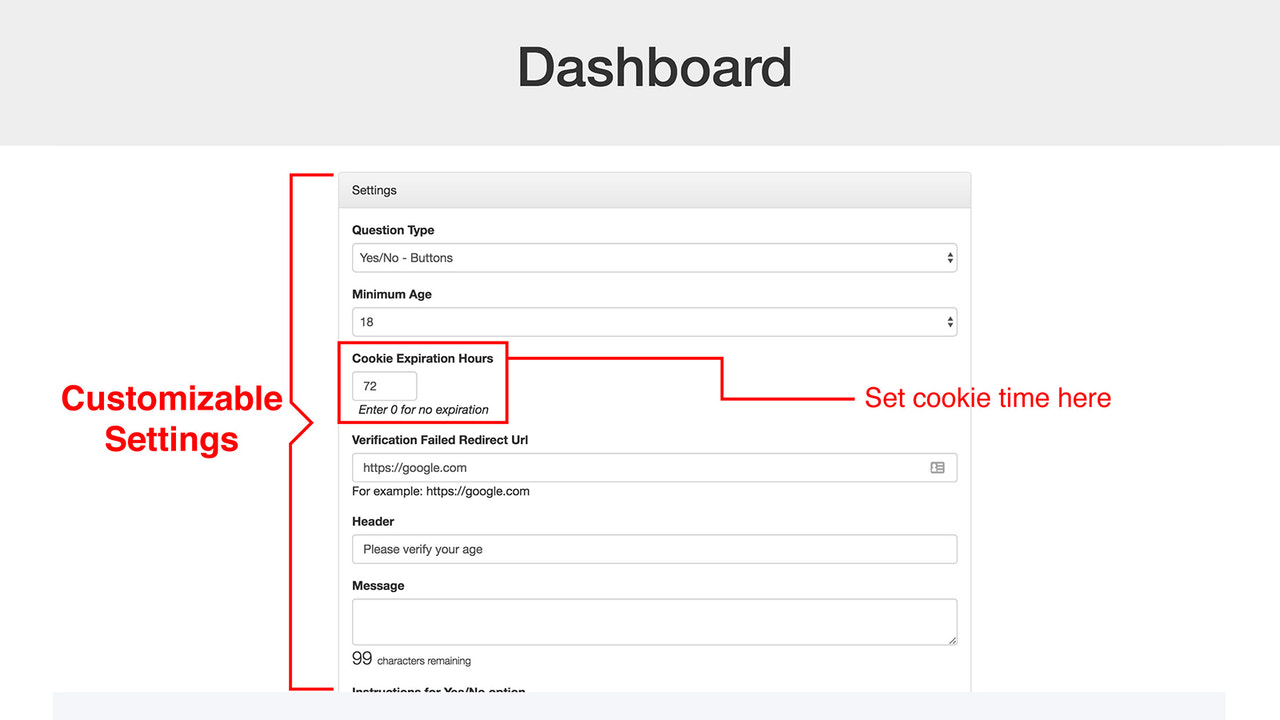Click the Dashboard title
The height and width of the screenshot is (720, 1280).
pyautogui.click(x=654, y=67)
